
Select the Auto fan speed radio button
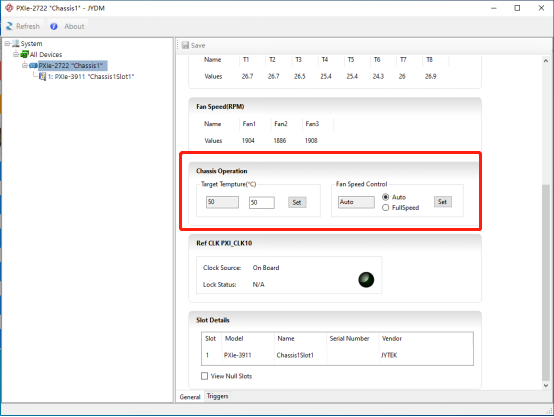click(385, 197)
